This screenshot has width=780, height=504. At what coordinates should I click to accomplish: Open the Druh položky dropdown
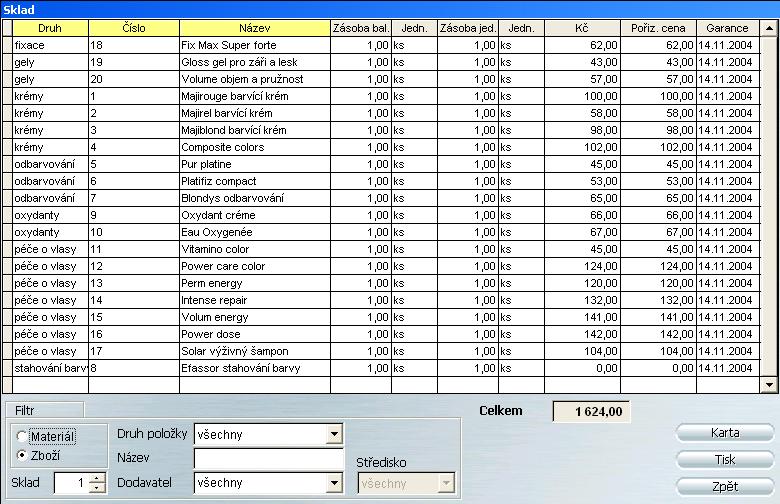[334, 435]
